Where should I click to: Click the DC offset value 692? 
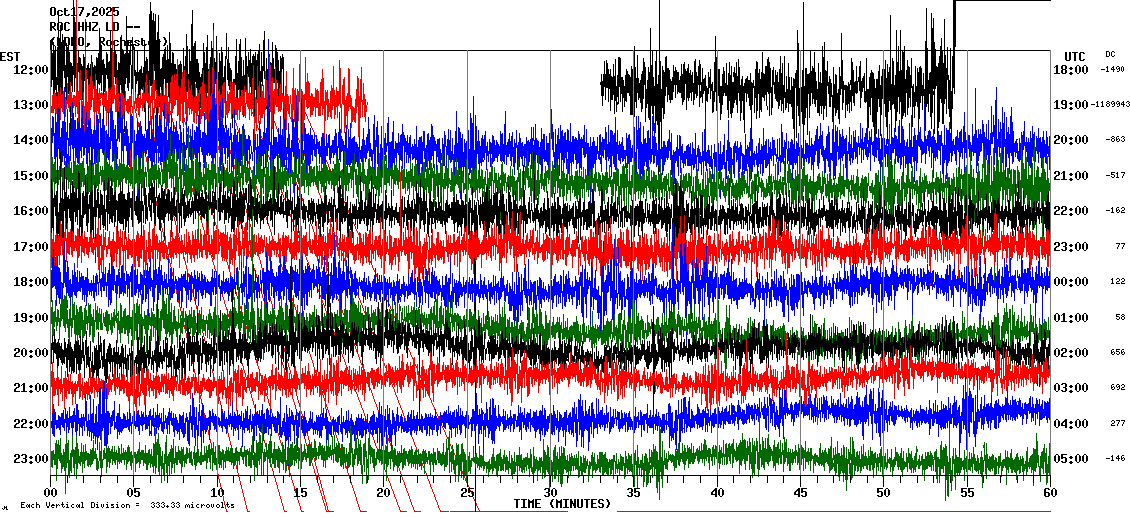(x=1117, y=388)
